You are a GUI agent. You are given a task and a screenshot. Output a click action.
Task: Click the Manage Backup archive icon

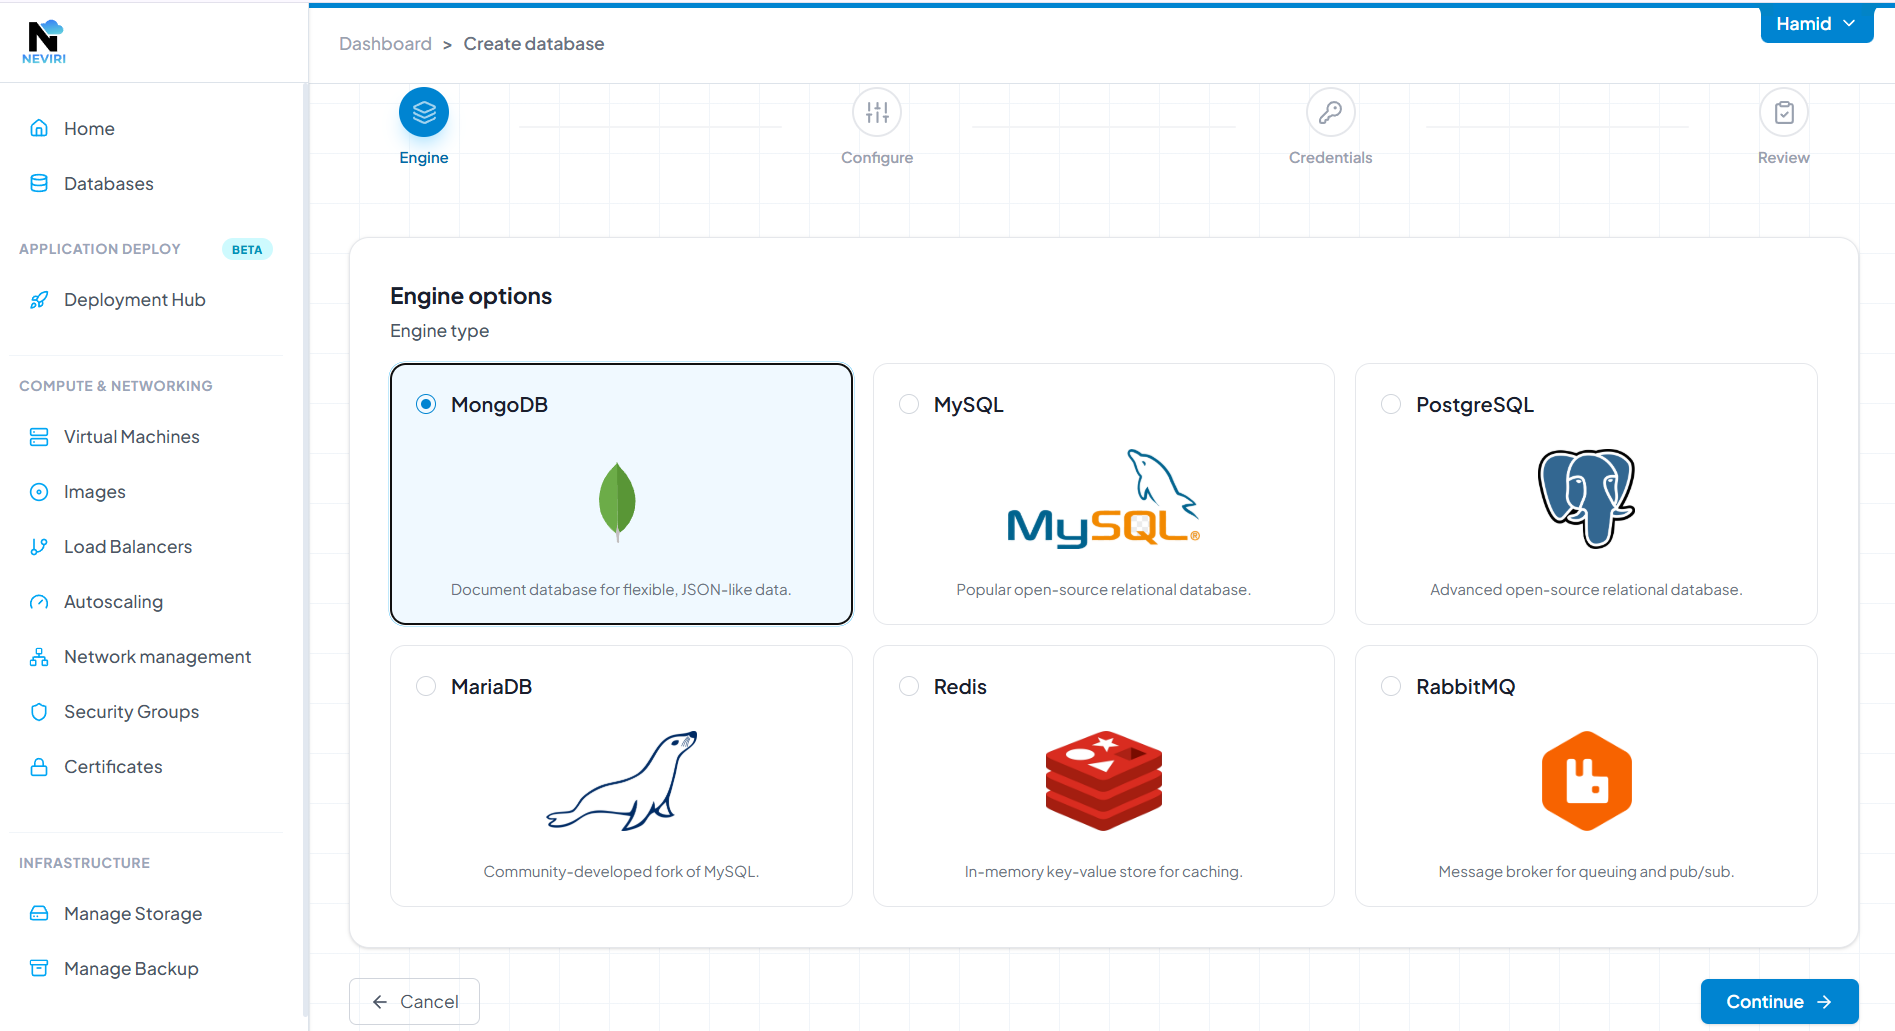click(39, 968)
